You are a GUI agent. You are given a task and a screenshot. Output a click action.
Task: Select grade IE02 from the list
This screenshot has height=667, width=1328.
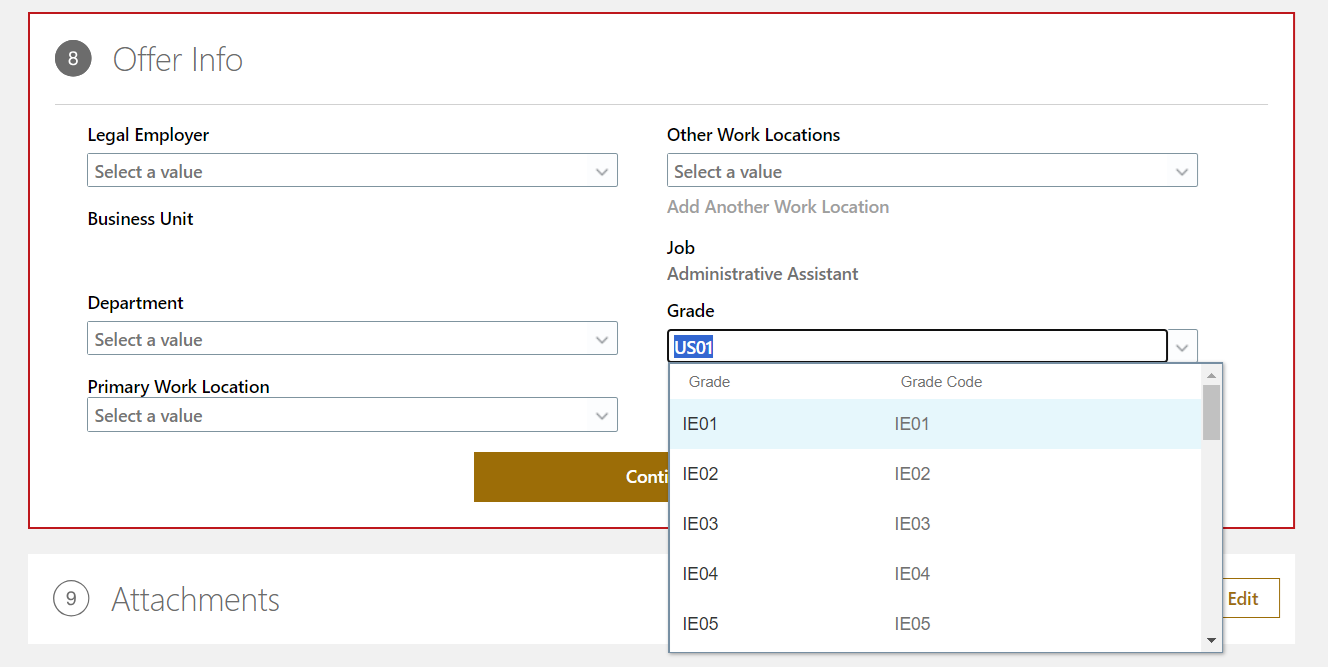click(935, 474)
